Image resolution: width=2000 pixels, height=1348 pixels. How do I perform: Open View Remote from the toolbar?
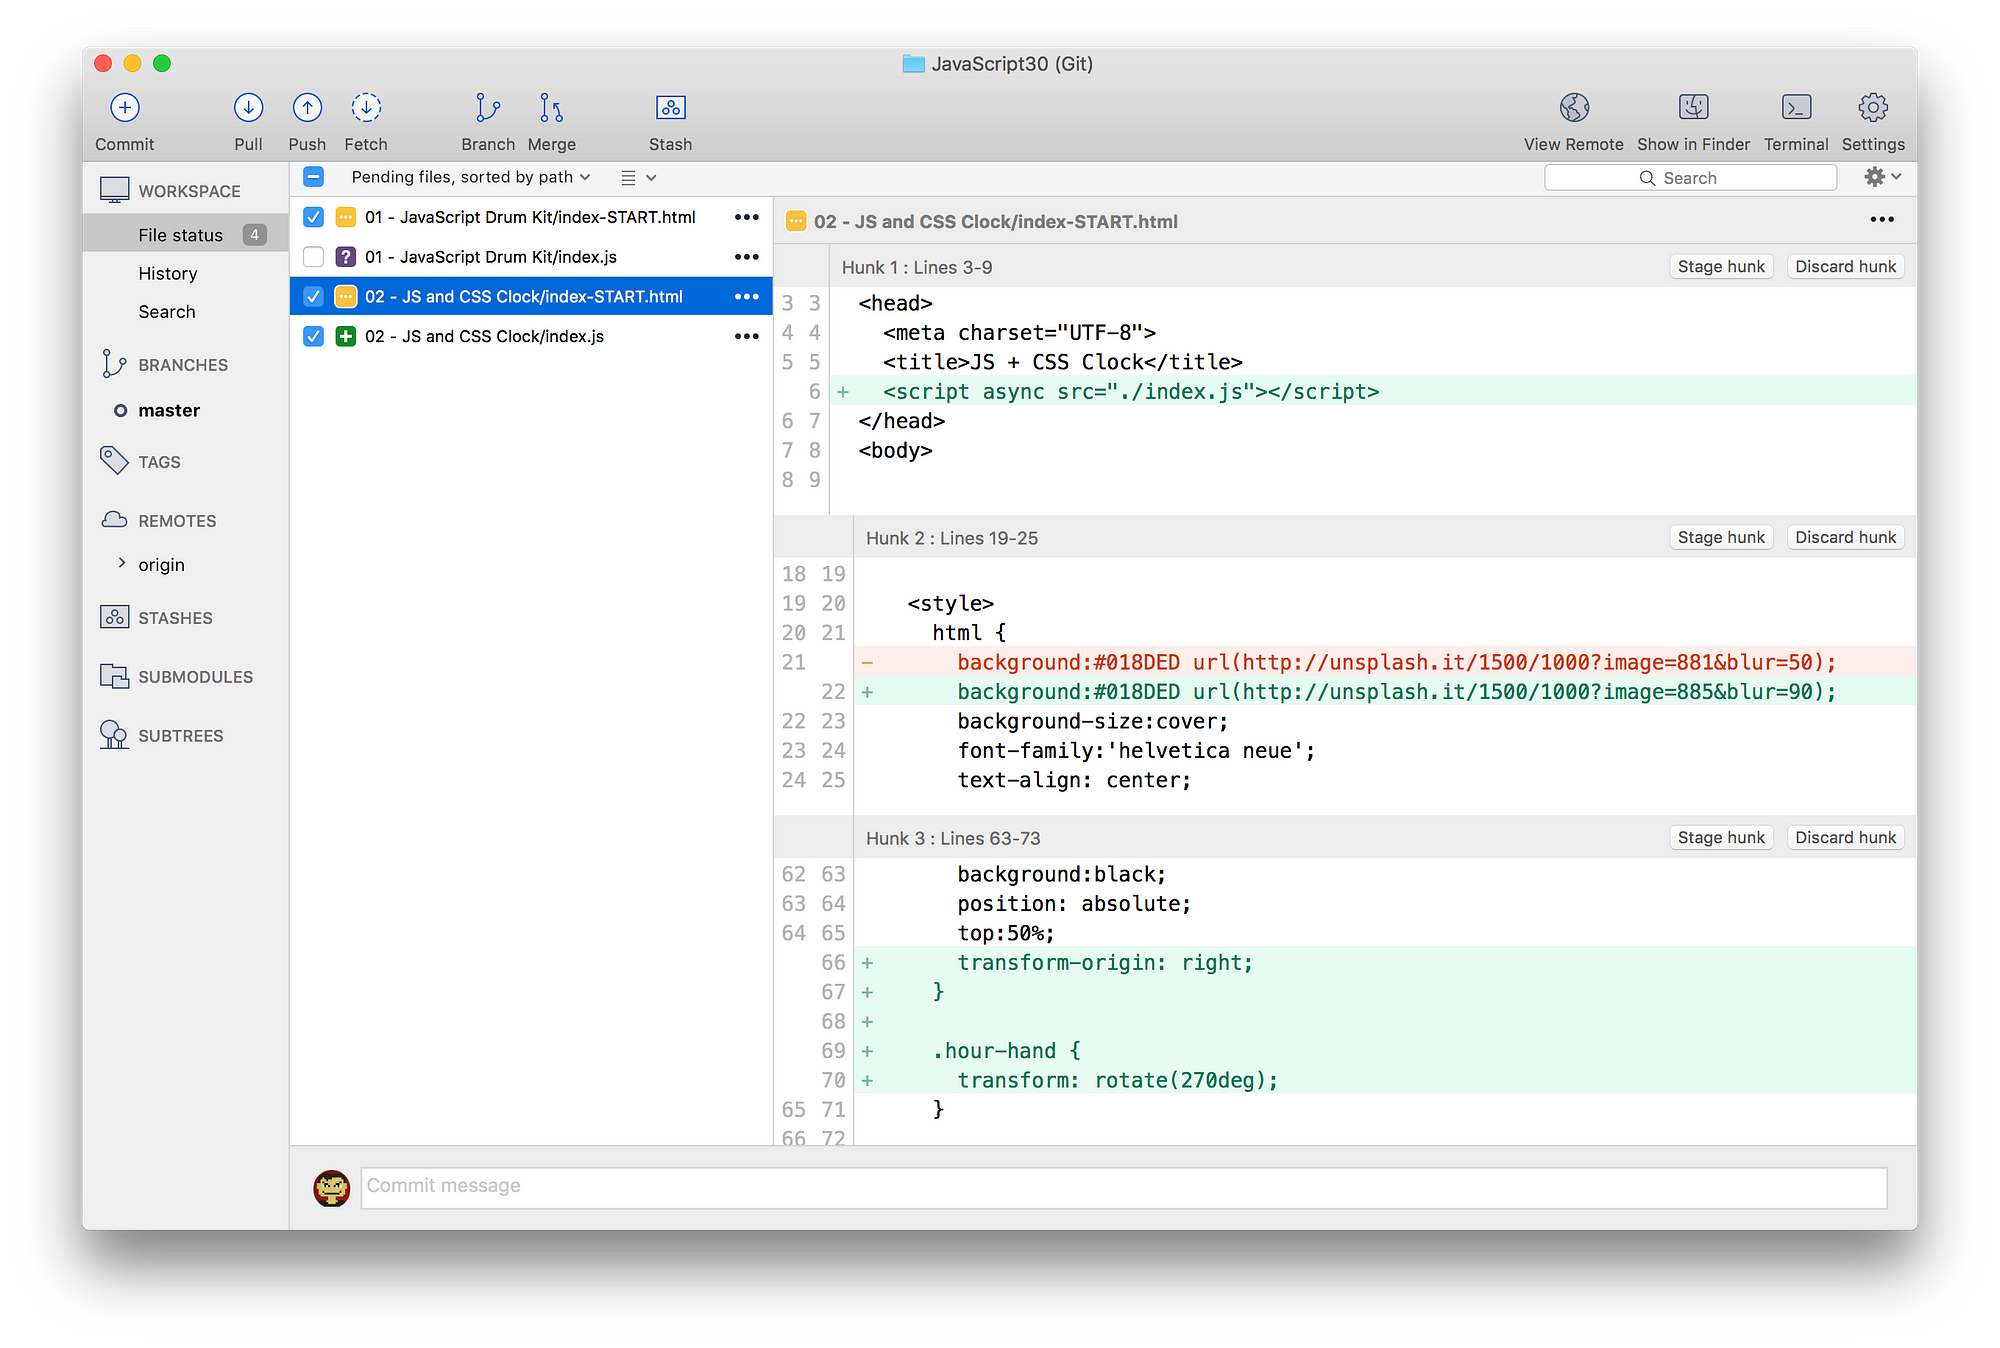click(x=1574, y=107)
